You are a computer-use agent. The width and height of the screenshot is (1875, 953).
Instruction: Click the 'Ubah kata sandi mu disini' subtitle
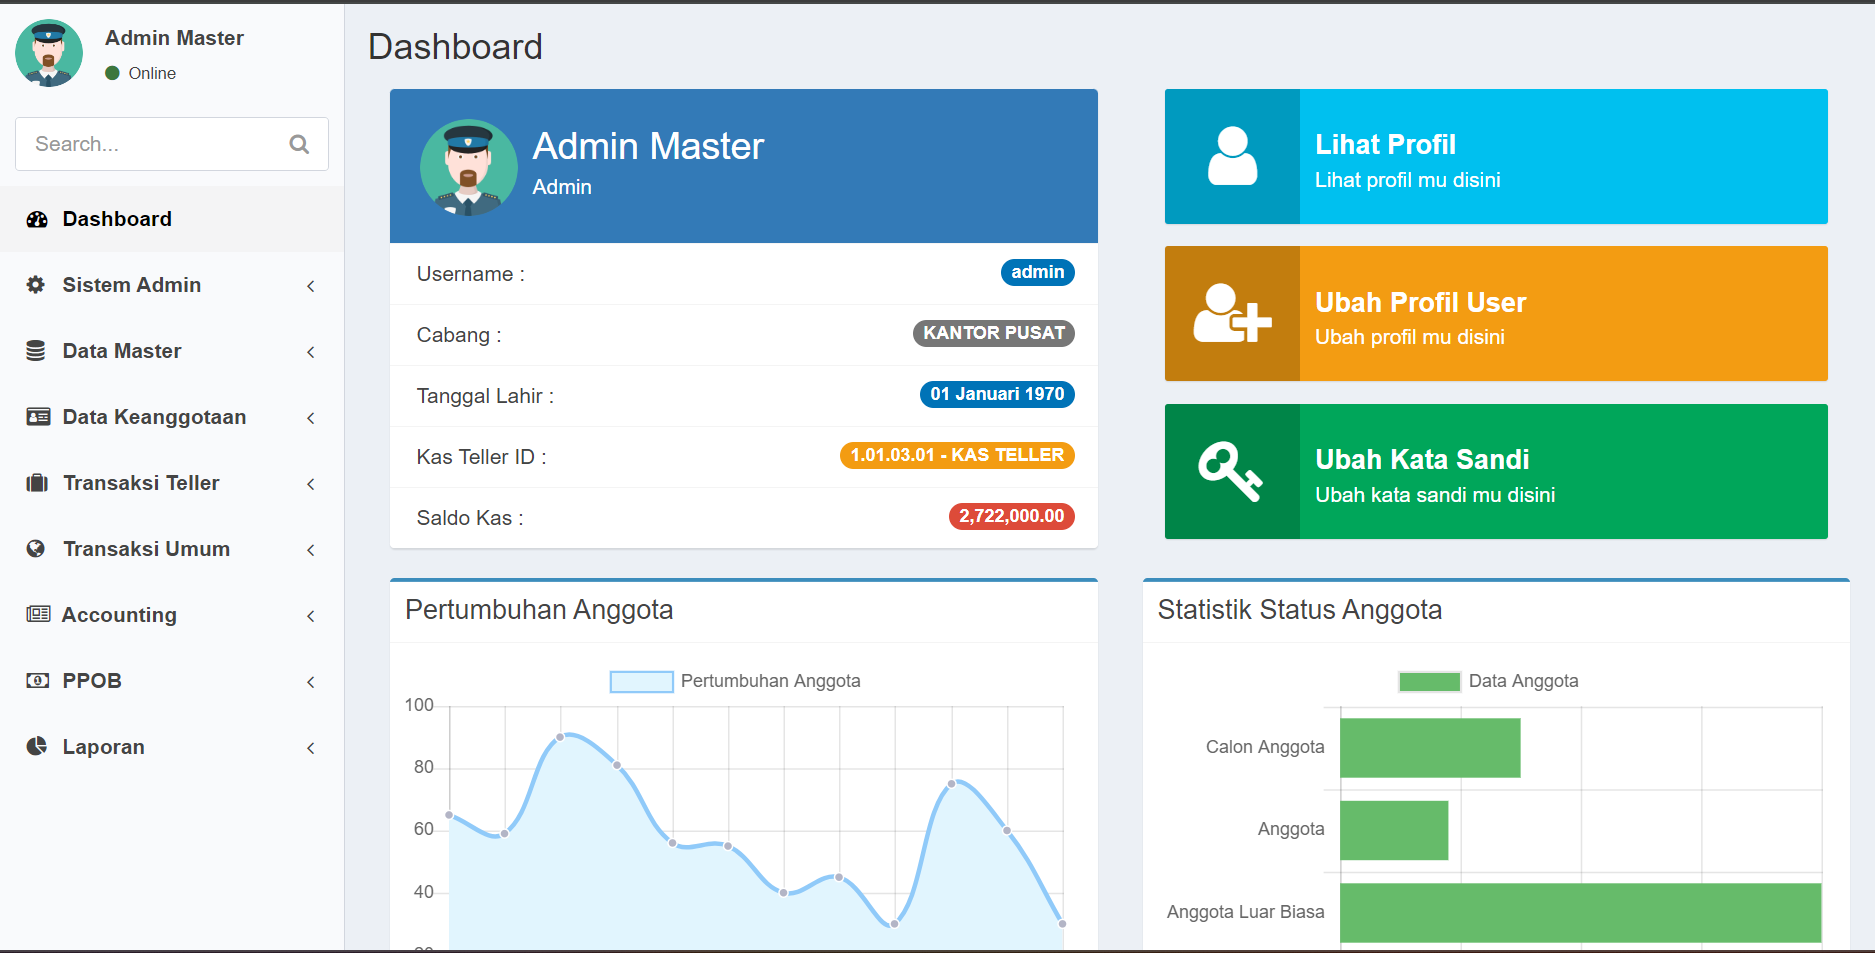[x=1435, y=495]
